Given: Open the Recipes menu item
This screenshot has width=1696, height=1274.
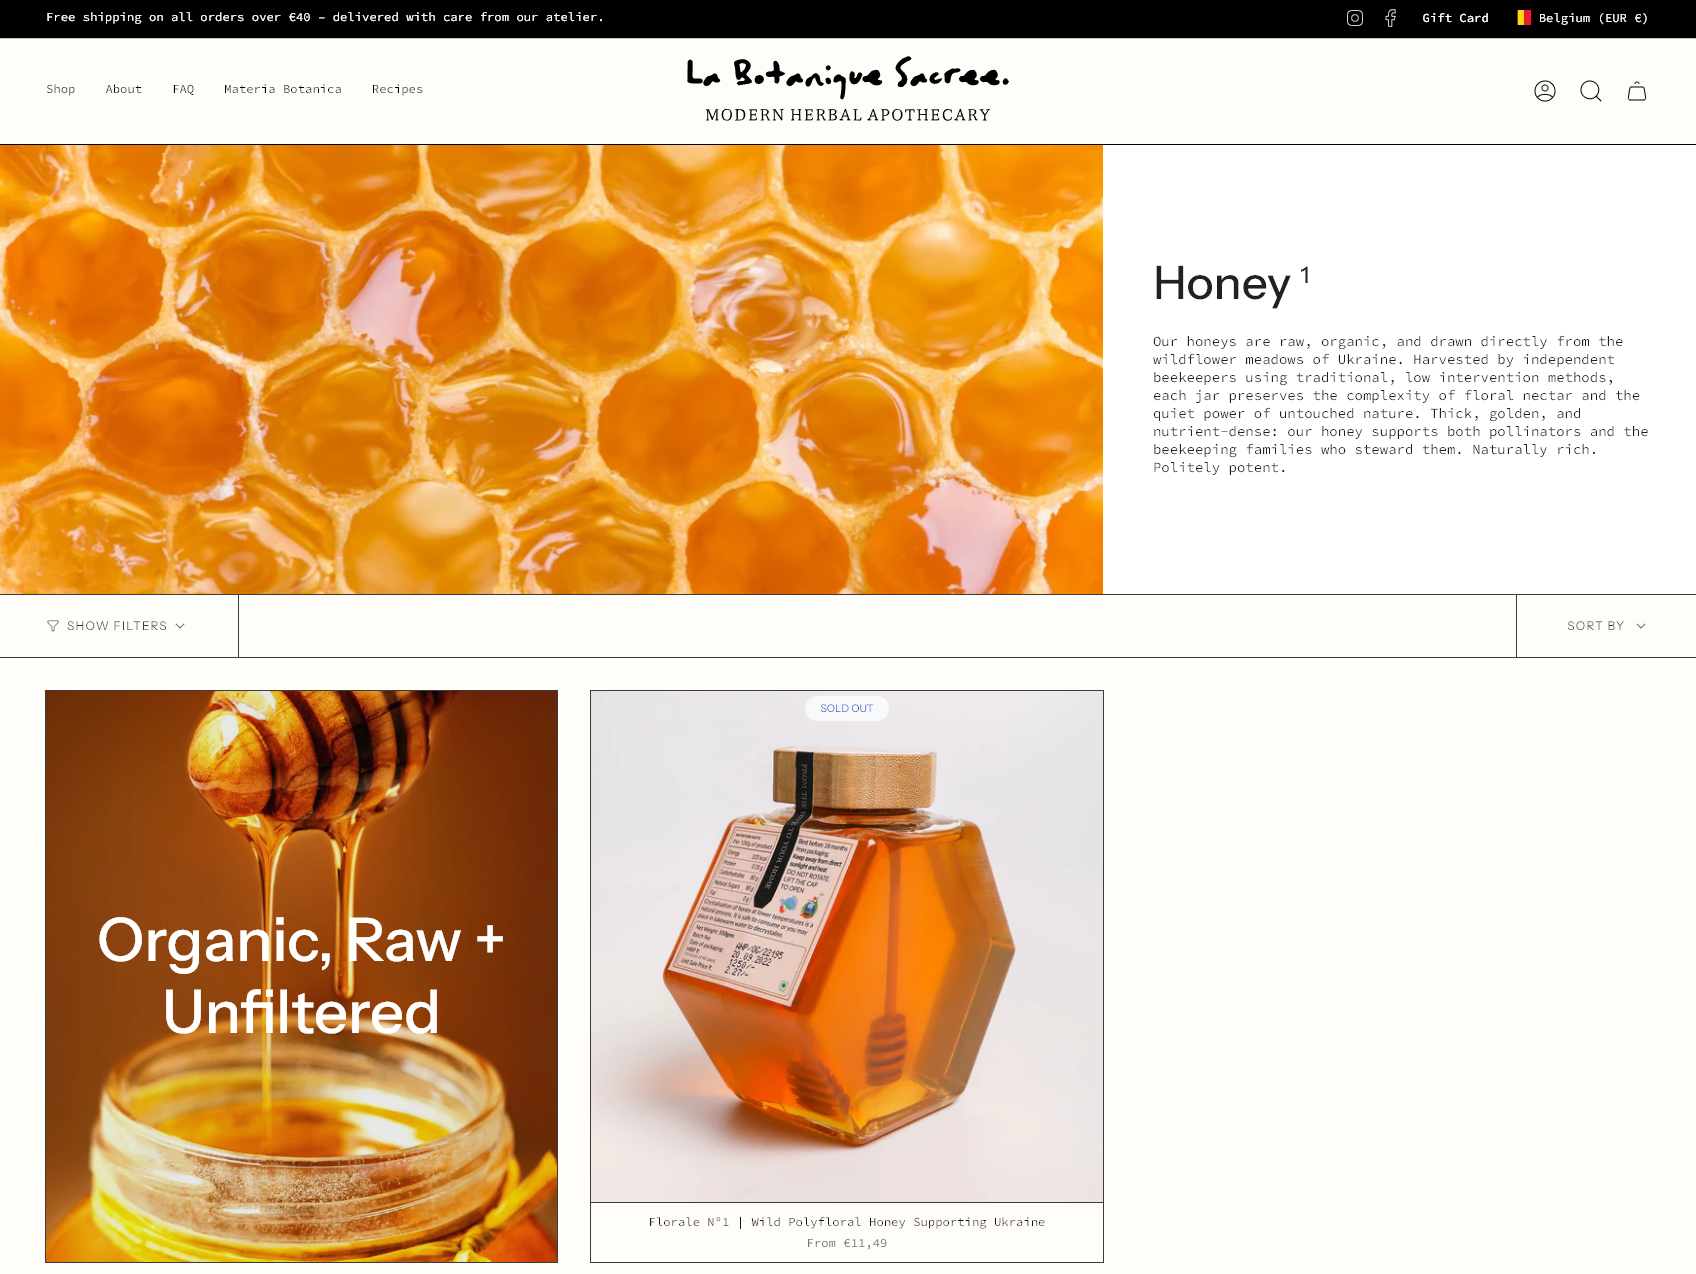Looking at the screenshot, I should [397, 89].
